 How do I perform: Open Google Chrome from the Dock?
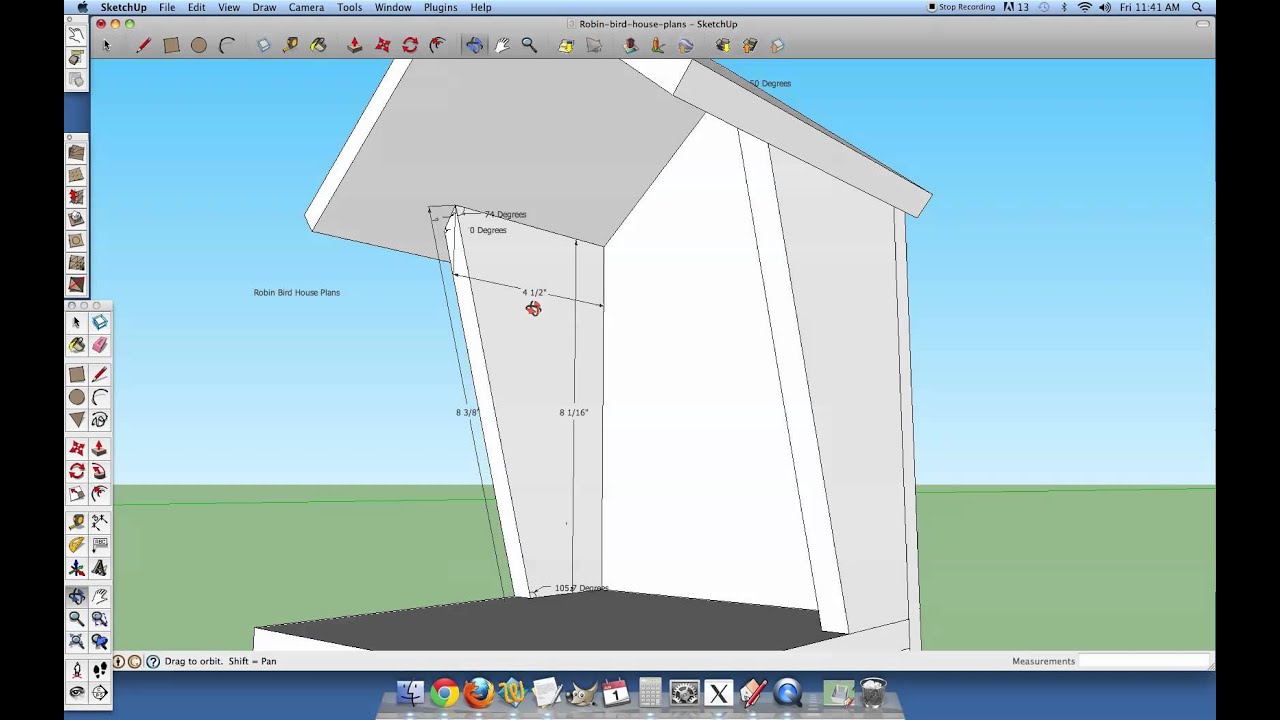[x=444, y=693]
